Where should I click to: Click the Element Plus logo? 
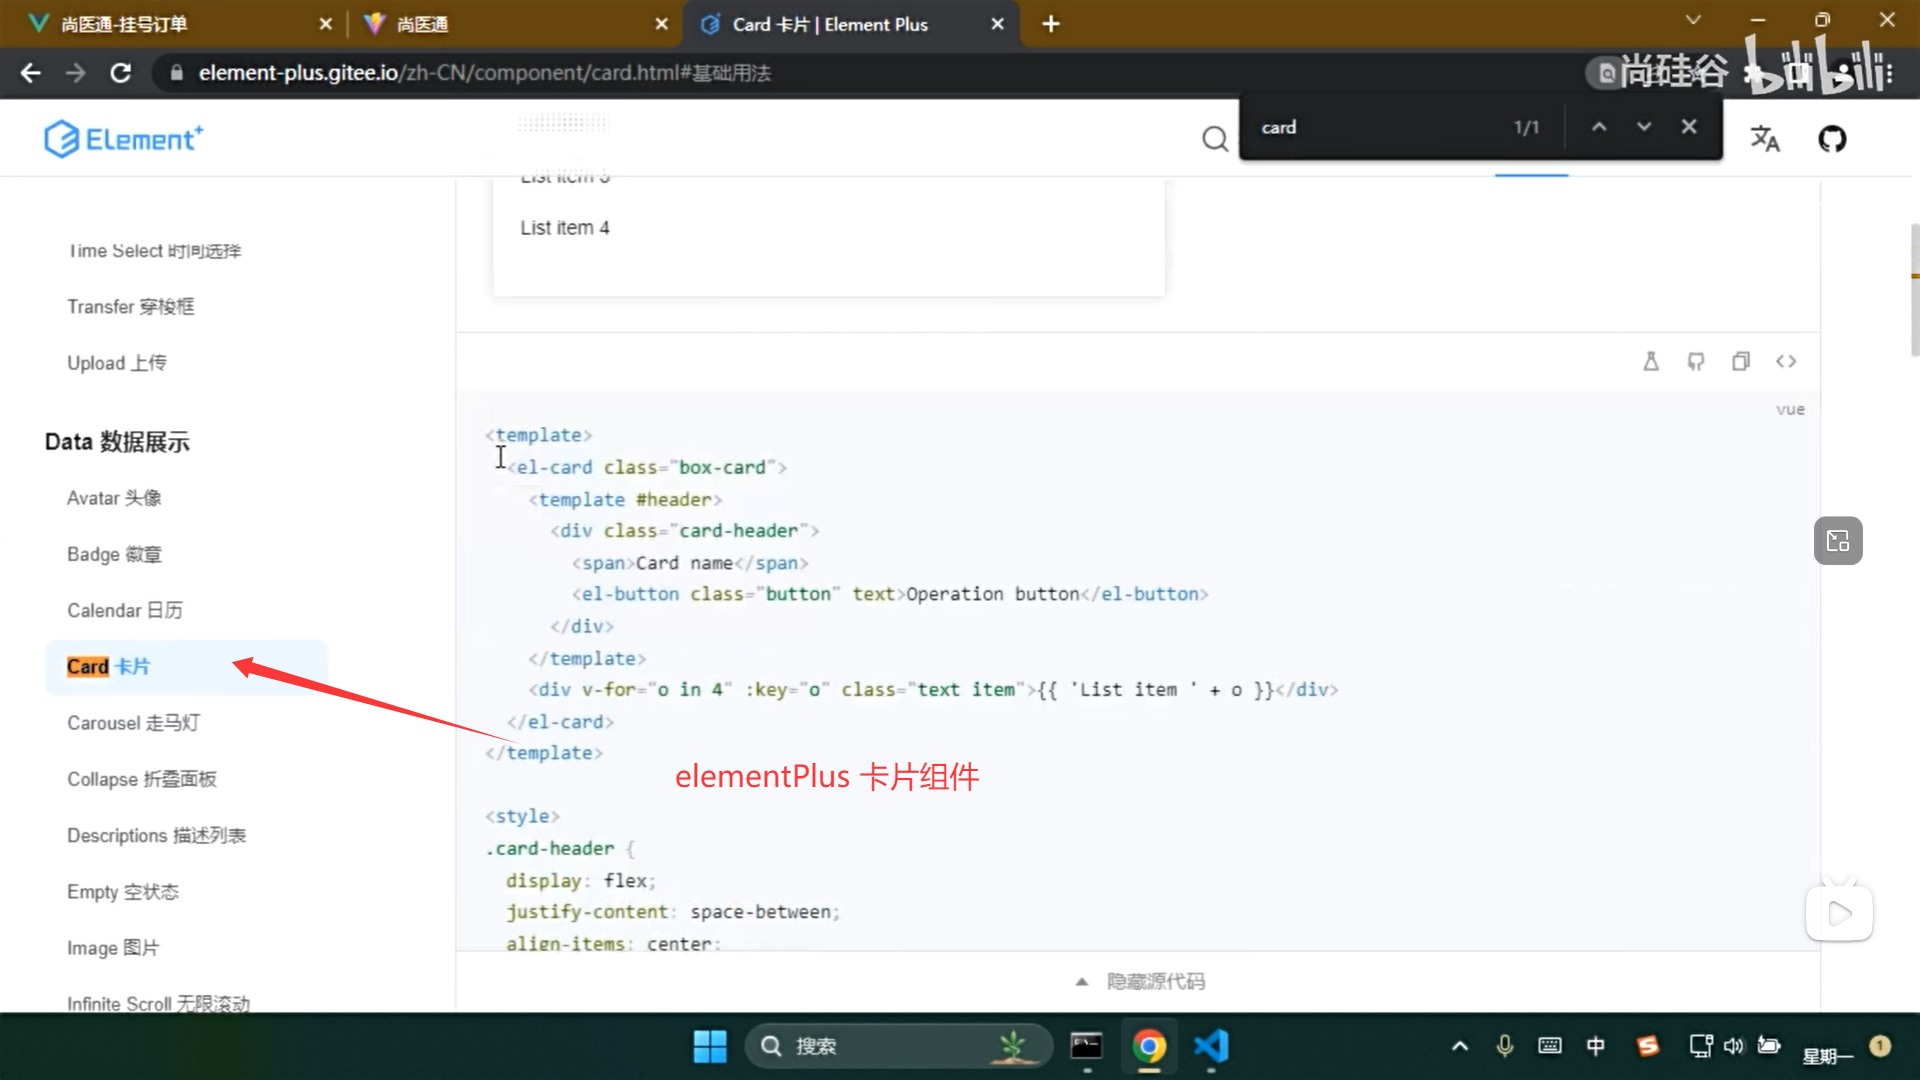point(124,139)
